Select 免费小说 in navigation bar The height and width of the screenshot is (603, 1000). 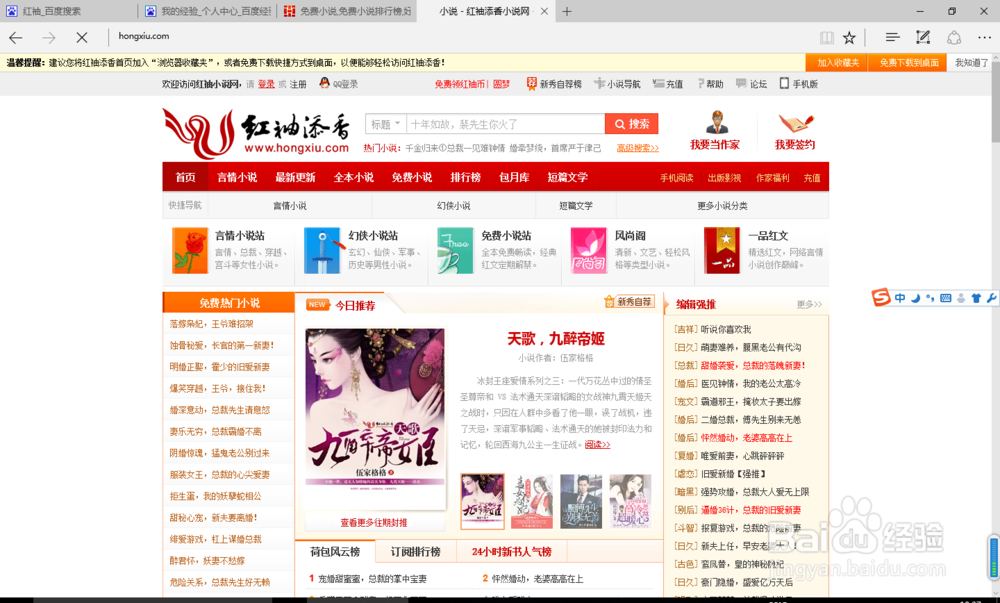point(412,177)
